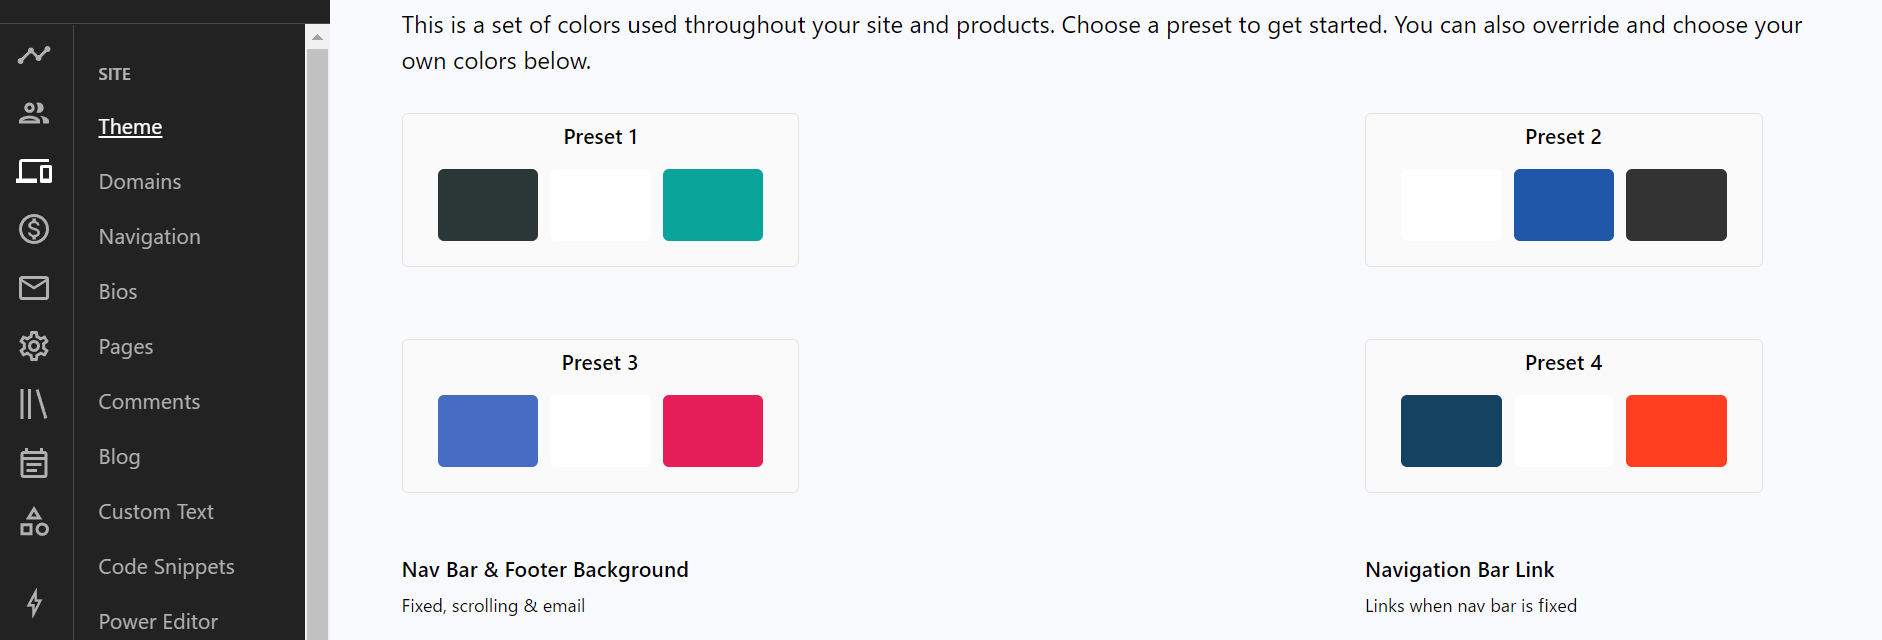This screenshot has width=1882, height=640.
Task: Pick the teal swatch in Preset 1
Action: click(x=713, y=205)
